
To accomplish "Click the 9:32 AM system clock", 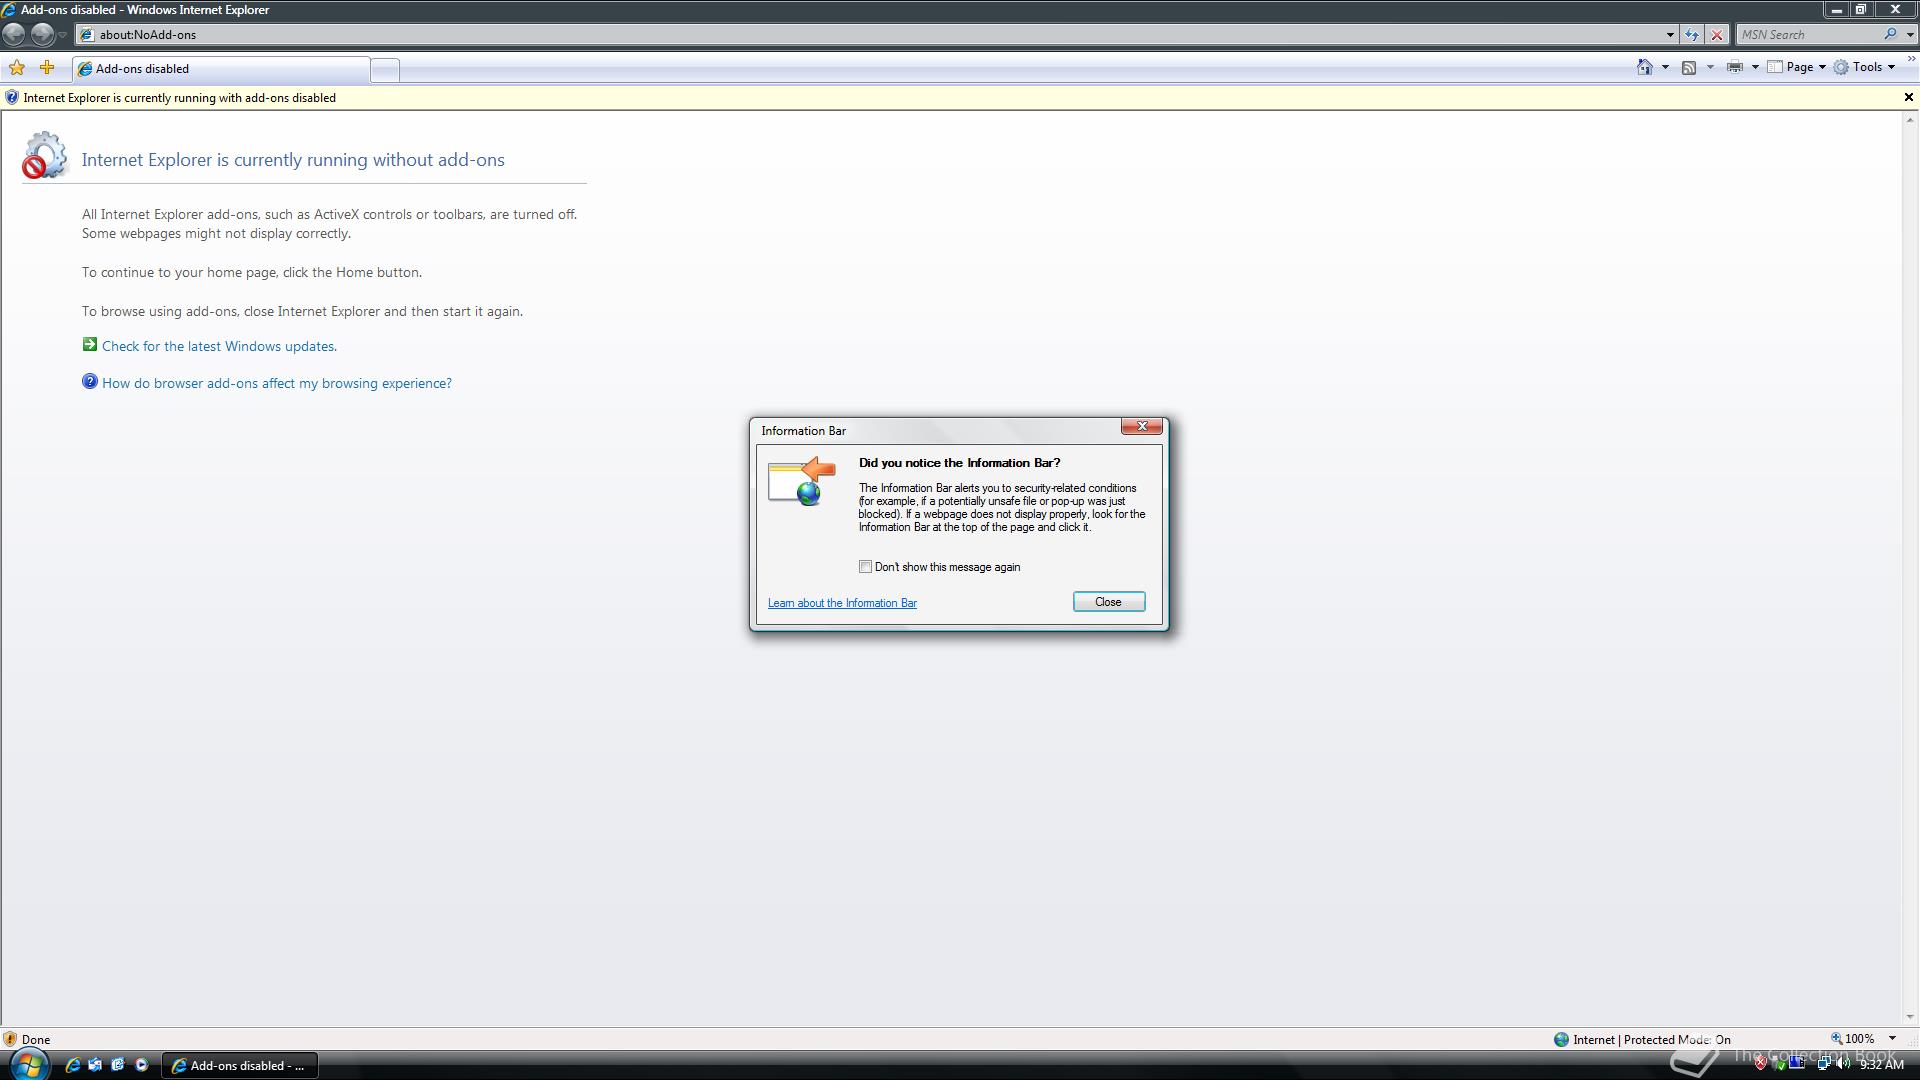I will pyautogui.click(x=1881, y=1065).
